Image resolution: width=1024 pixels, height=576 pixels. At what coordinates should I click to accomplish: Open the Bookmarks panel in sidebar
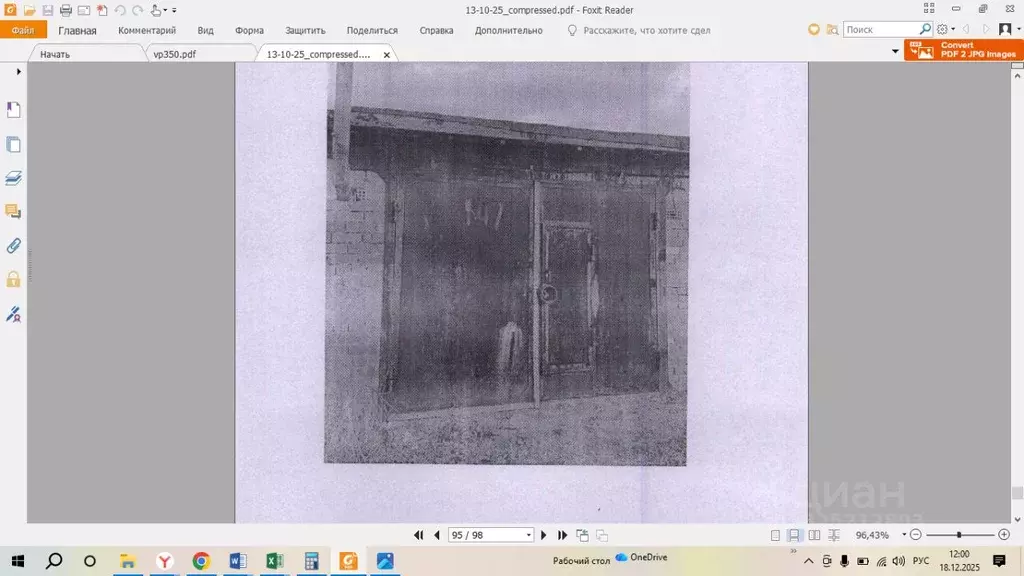pos(14,110)
